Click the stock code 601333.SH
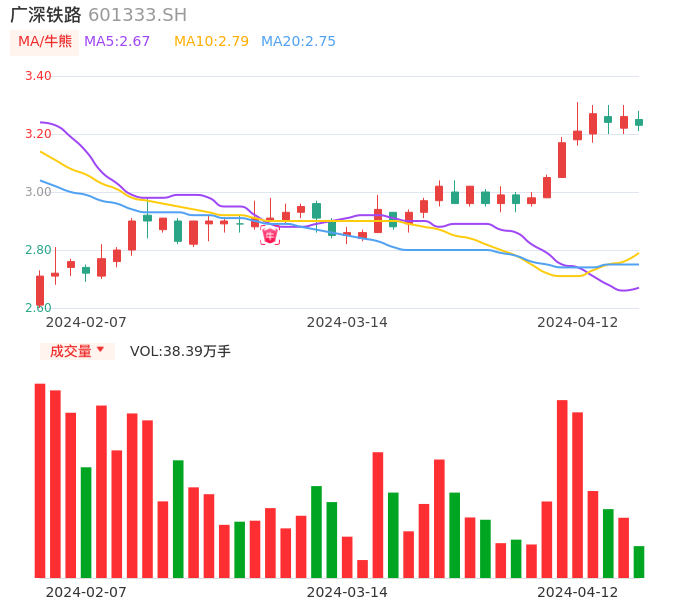 pos(138,15)
